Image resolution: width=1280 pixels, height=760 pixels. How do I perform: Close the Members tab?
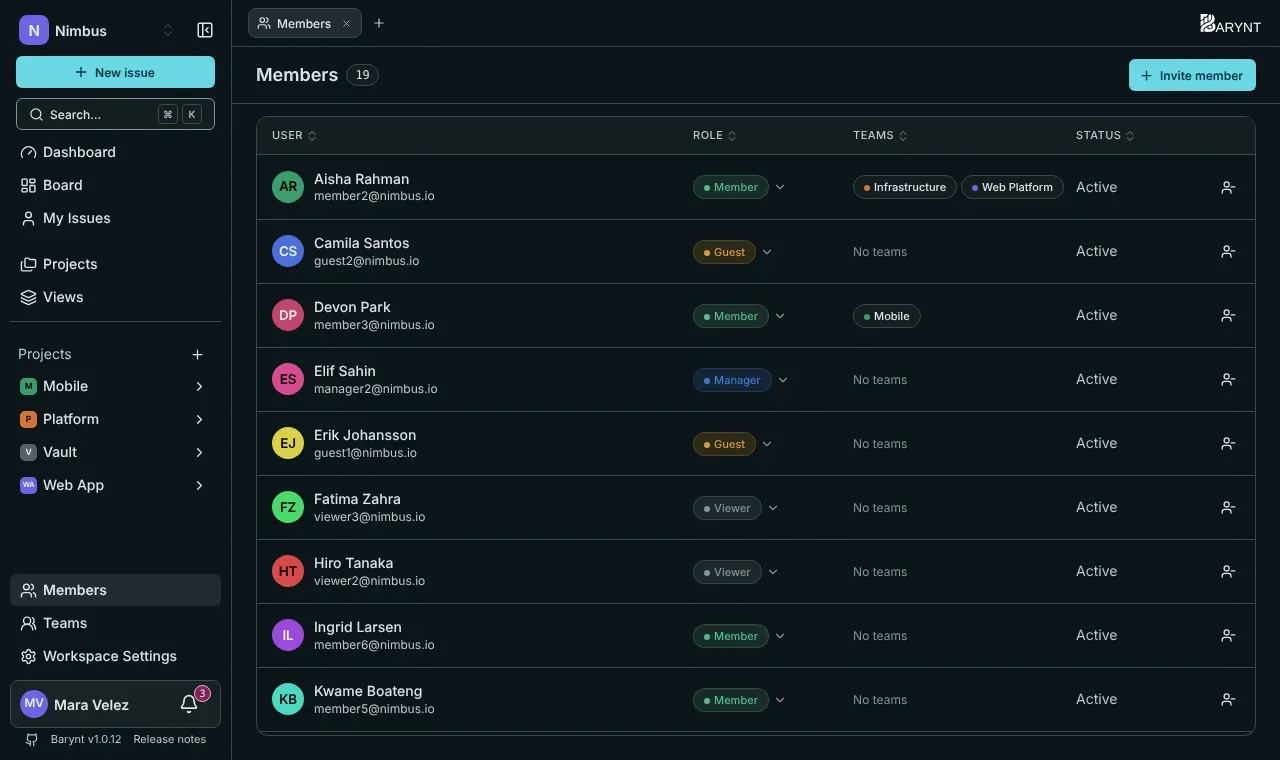pyautogui.click(x=346, y=23)
